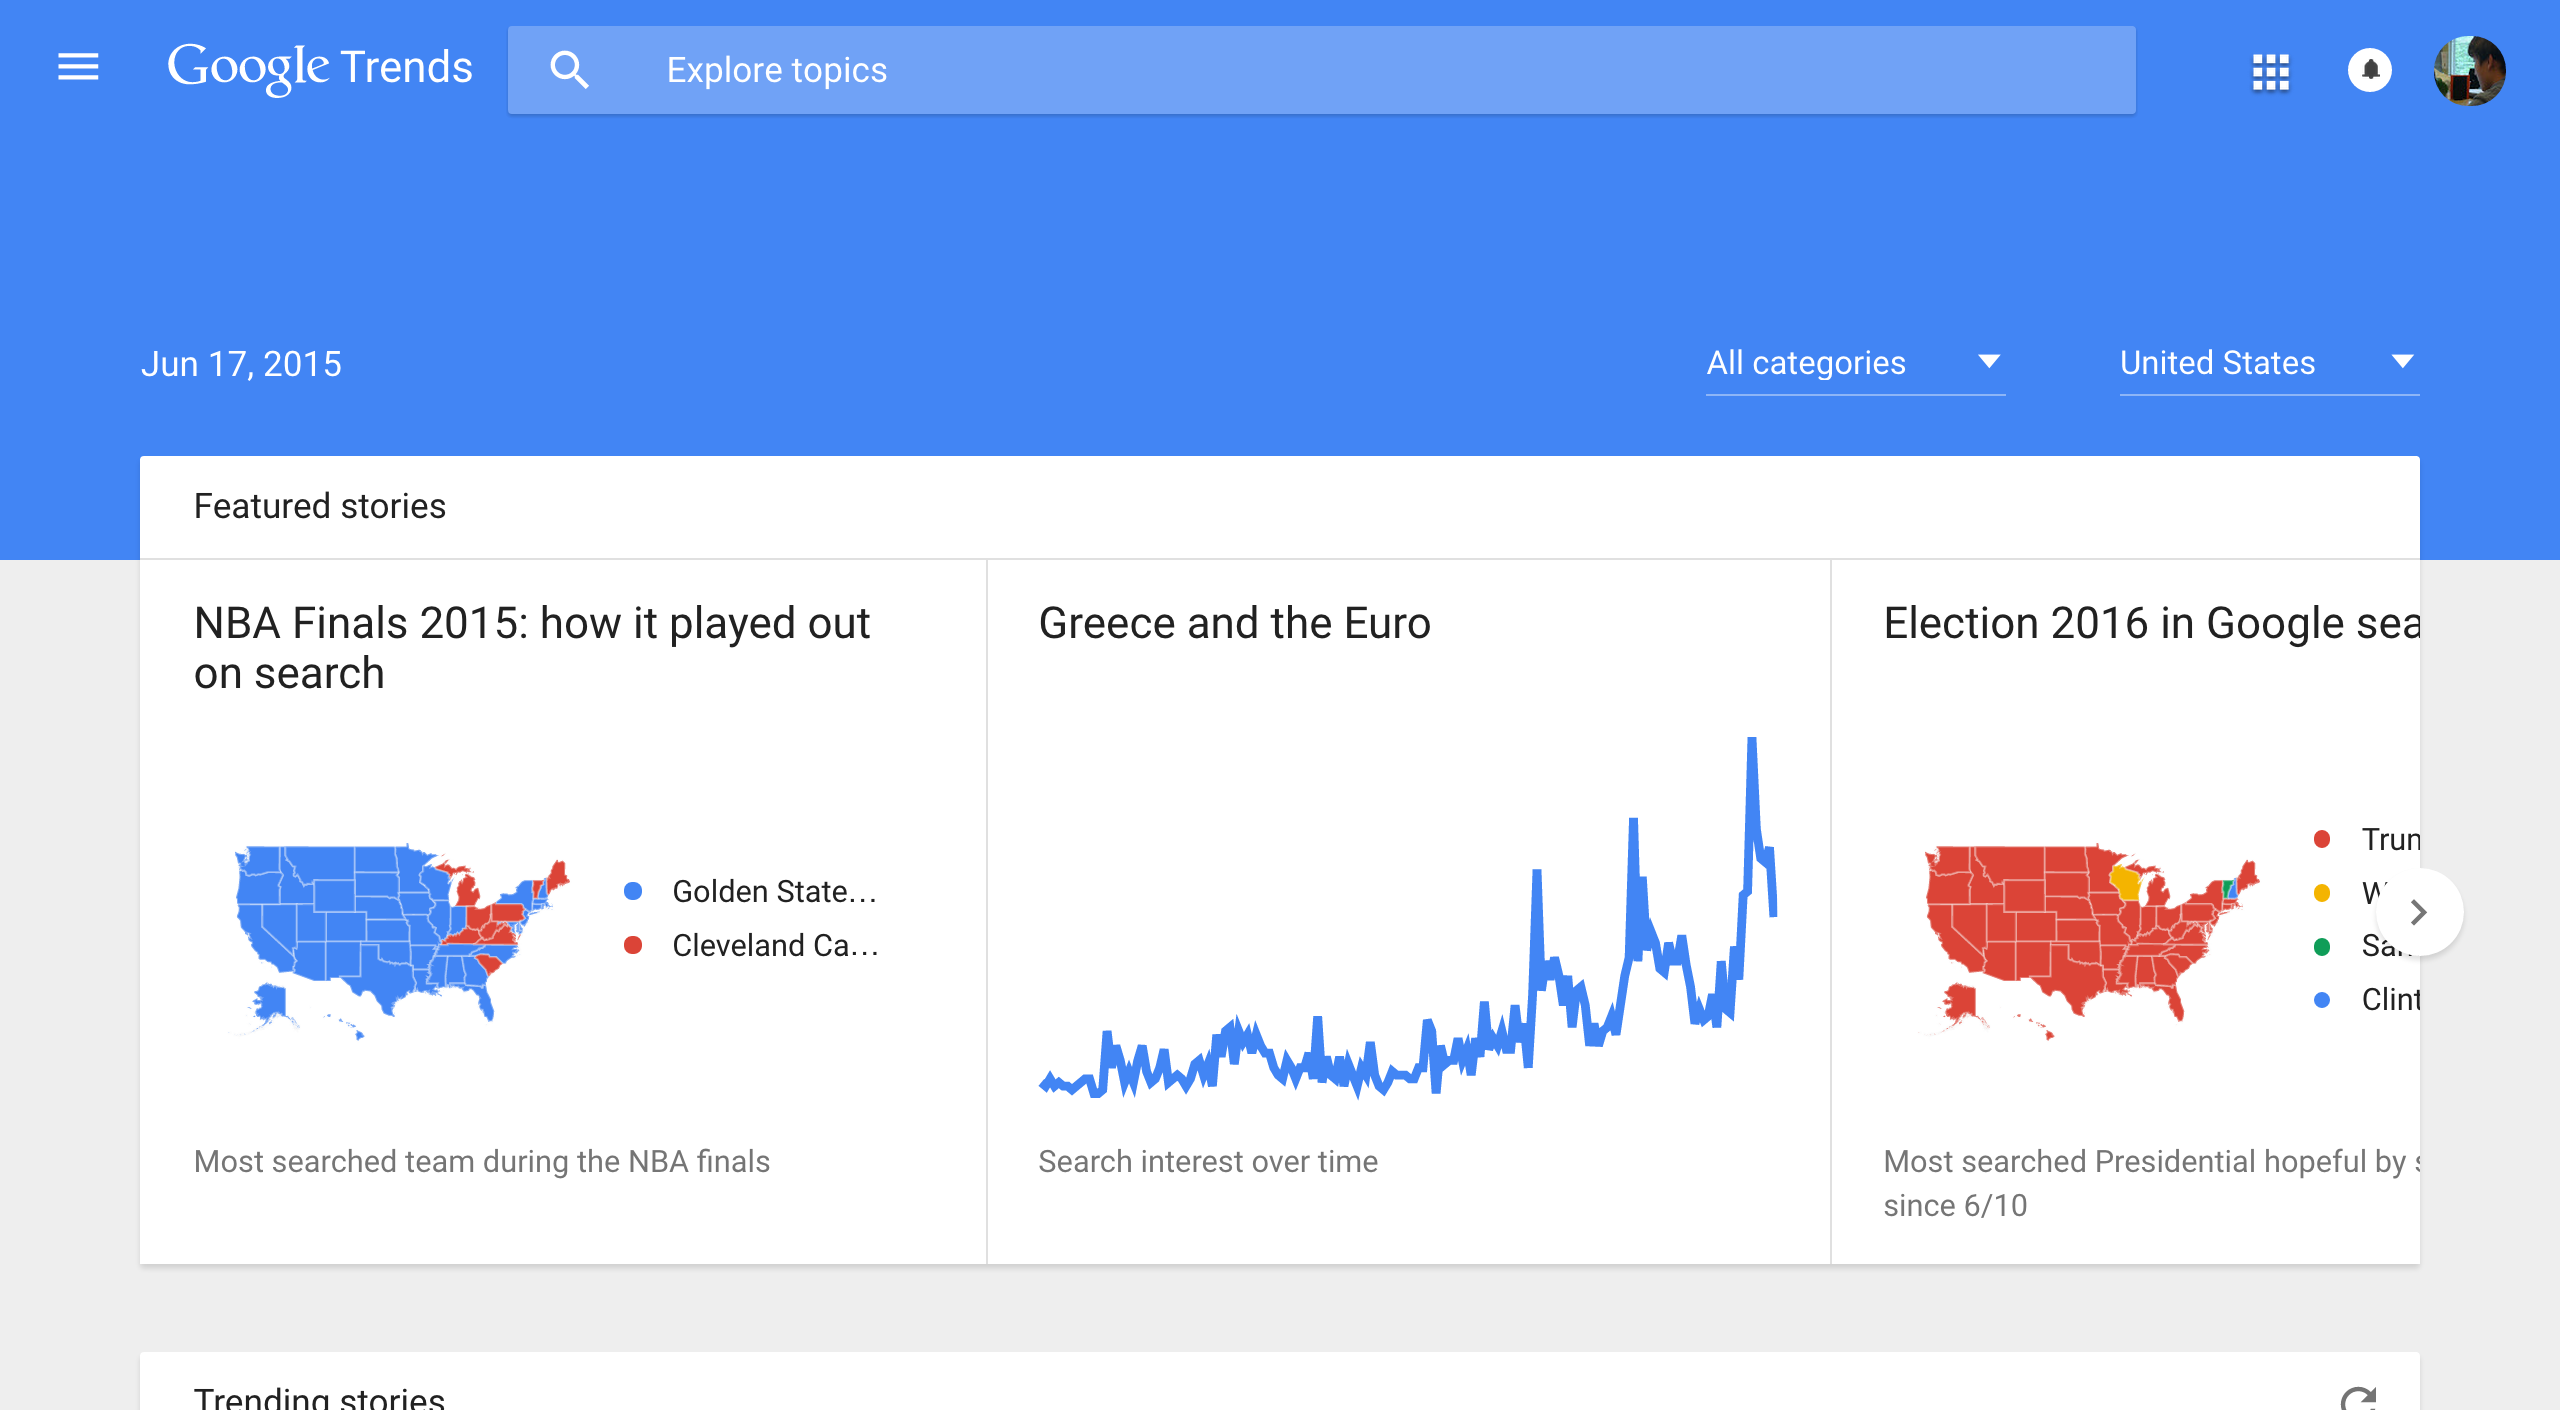Click the Golden State legend blue dot
The height and width of the screenshot is (1410, 2560).
(x=633, y=891)
